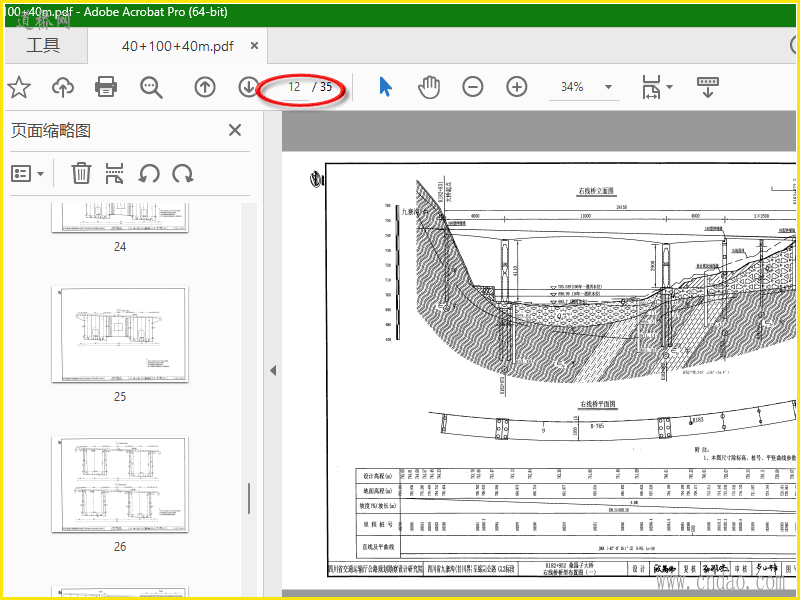Zoom out with the minus icon
Screen dimensions: 800x600
tap(472, 87)
